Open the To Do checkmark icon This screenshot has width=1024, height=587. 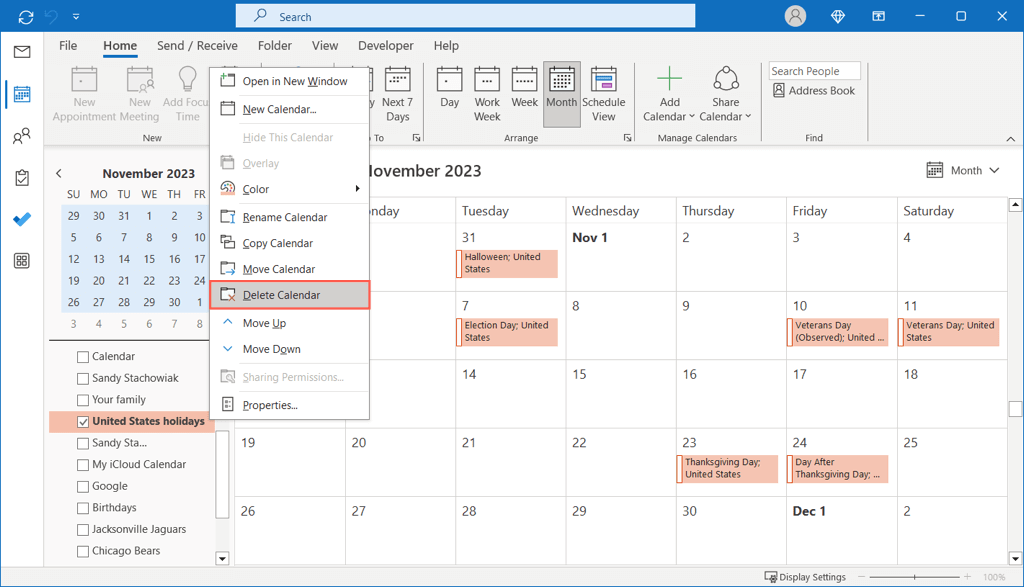[x=22, y=219]
